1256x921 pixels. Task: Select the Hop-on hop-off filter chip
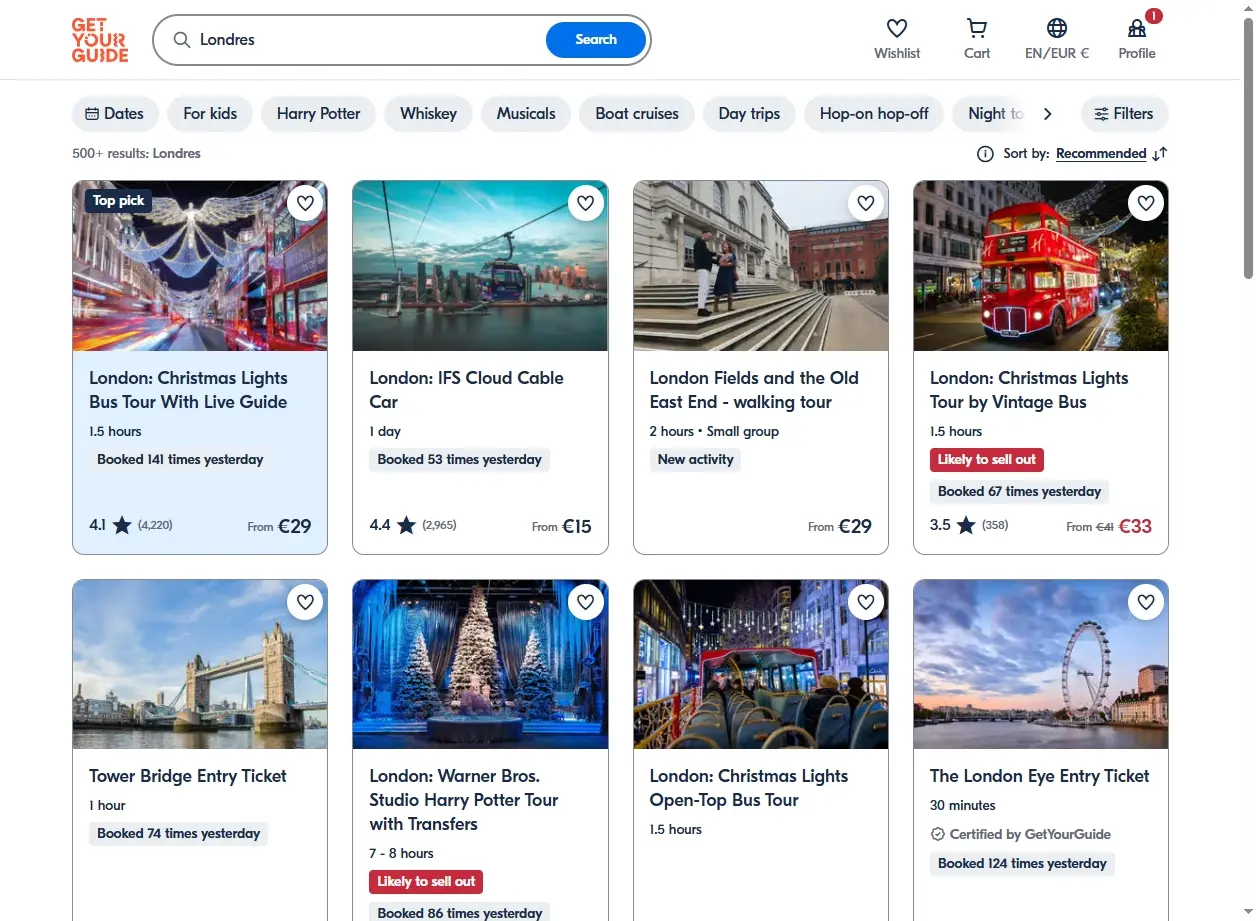coord(874,114)
